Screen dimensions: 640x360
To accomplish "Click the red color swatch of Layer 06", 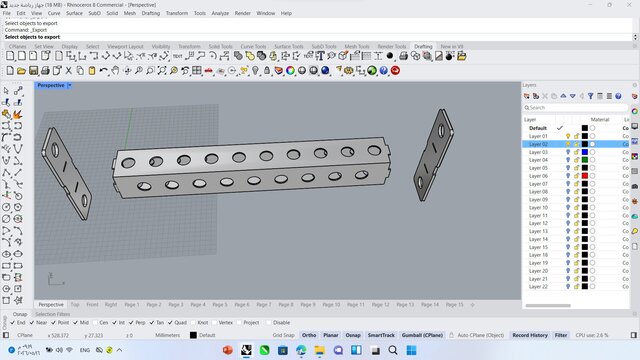I will point(585,176).
